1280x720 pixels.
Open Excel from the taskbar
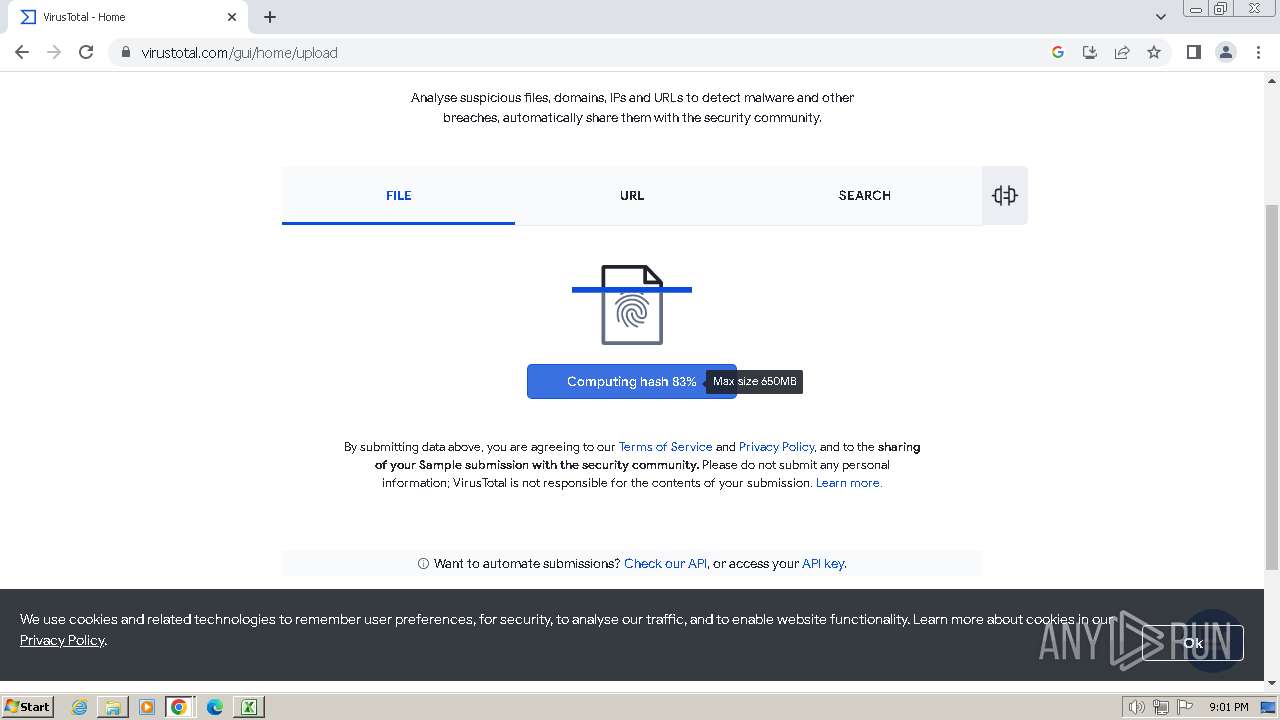[249, 707]
